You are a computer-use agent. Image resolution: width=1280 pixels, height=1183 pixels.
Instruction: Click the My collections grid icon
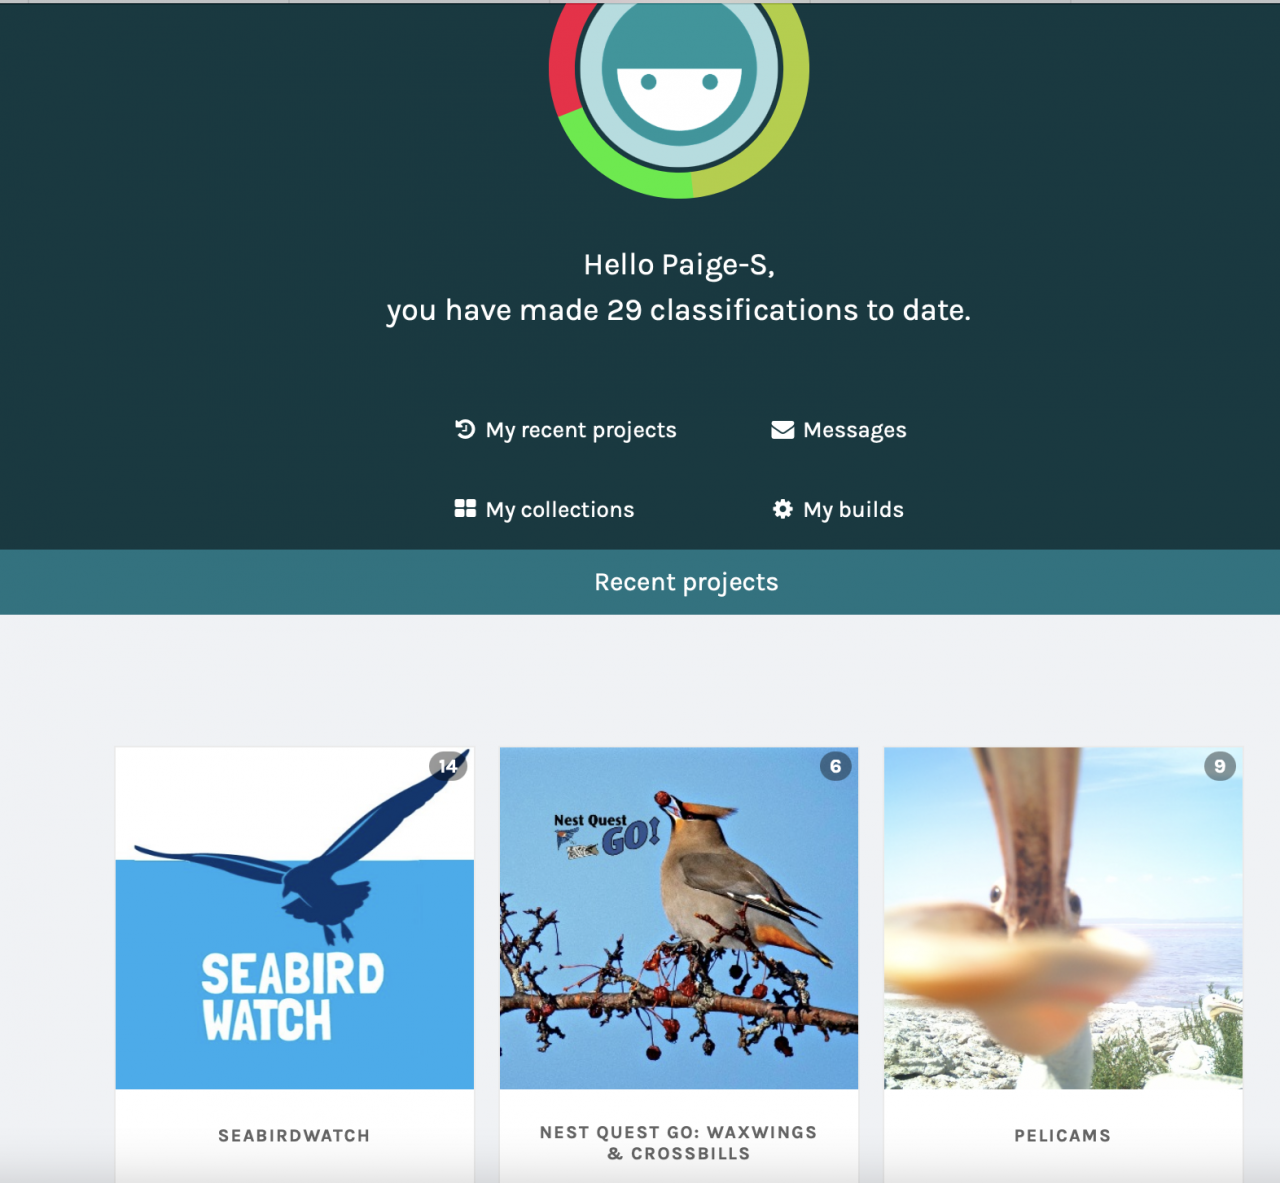pos(465,509)
